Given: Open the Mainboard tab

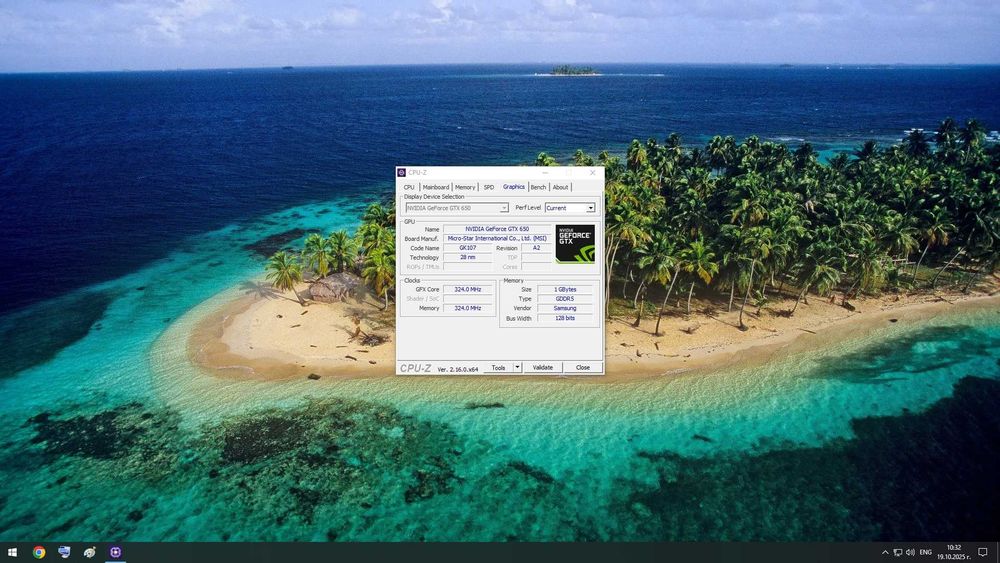Looking at the screenshot, I should (x=436, y=187).
